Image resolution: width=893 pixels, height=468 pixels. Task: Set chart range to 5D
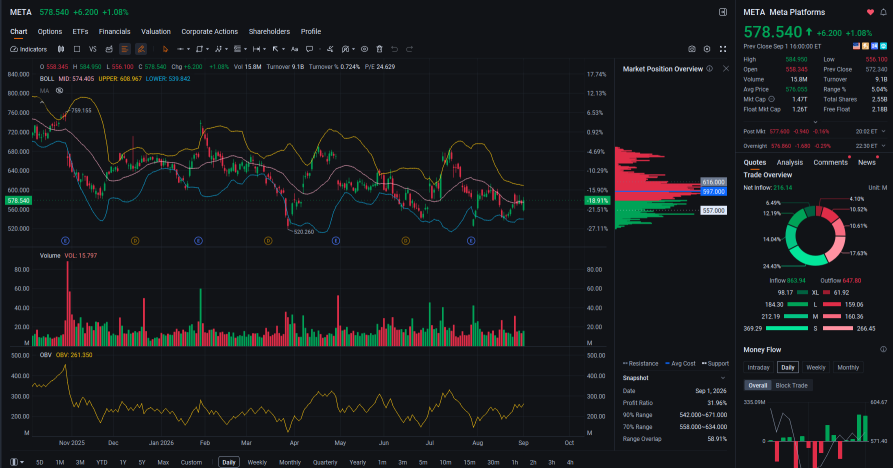click(x=39, y=462)
